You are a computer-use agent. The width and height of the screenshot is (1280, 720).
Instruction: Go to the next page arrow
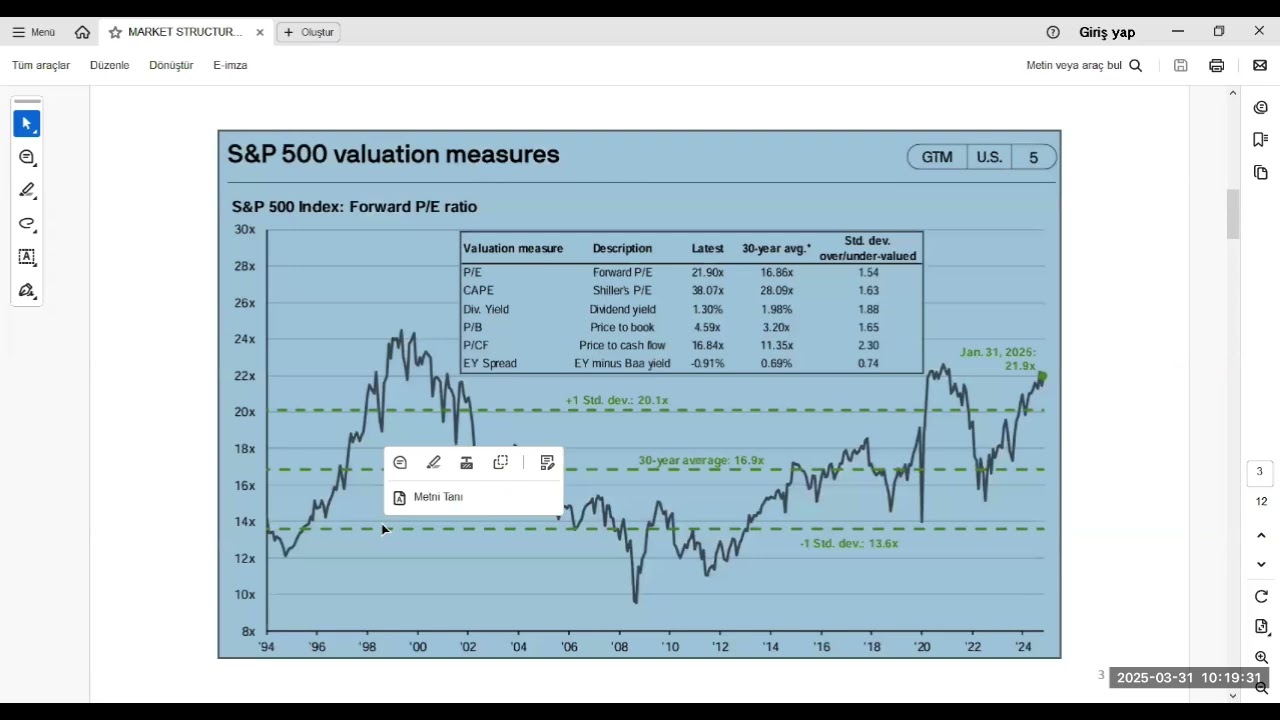tap(1261, 565)
